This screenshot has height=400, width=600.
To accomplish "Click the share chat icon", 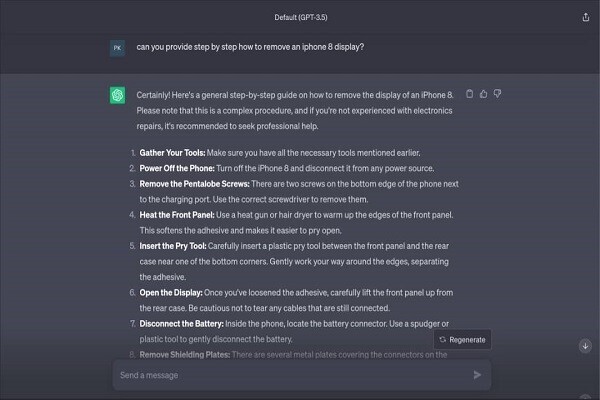I will pyautogui.click(x=585, y=17).
